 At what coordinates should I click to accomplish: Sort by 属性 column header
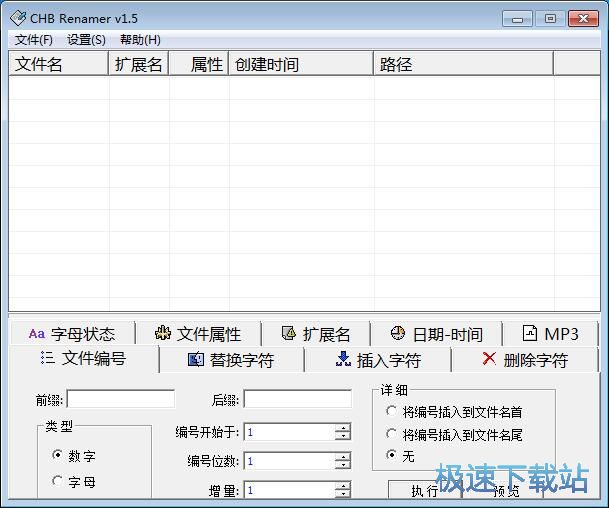coord(198,63)
